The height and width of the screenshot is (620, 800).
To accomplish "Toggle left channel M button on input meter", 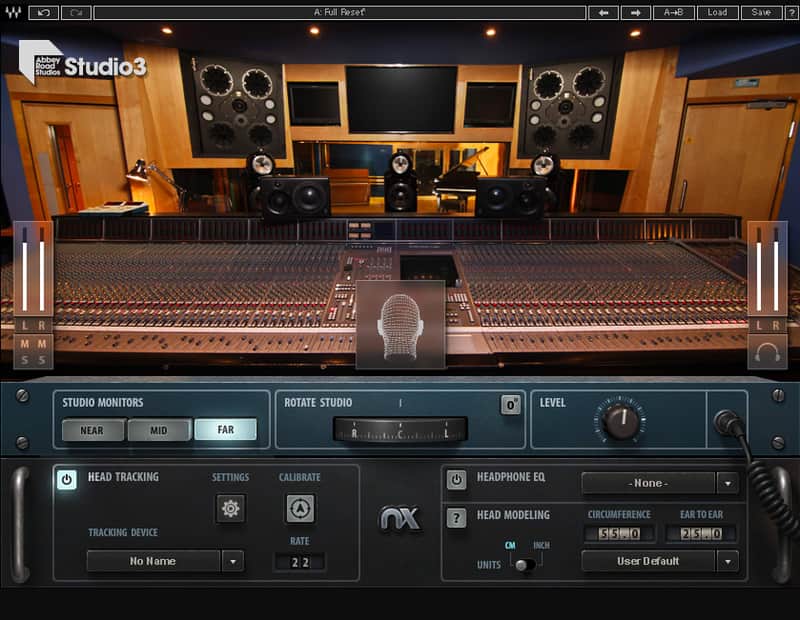I will 24,344.
